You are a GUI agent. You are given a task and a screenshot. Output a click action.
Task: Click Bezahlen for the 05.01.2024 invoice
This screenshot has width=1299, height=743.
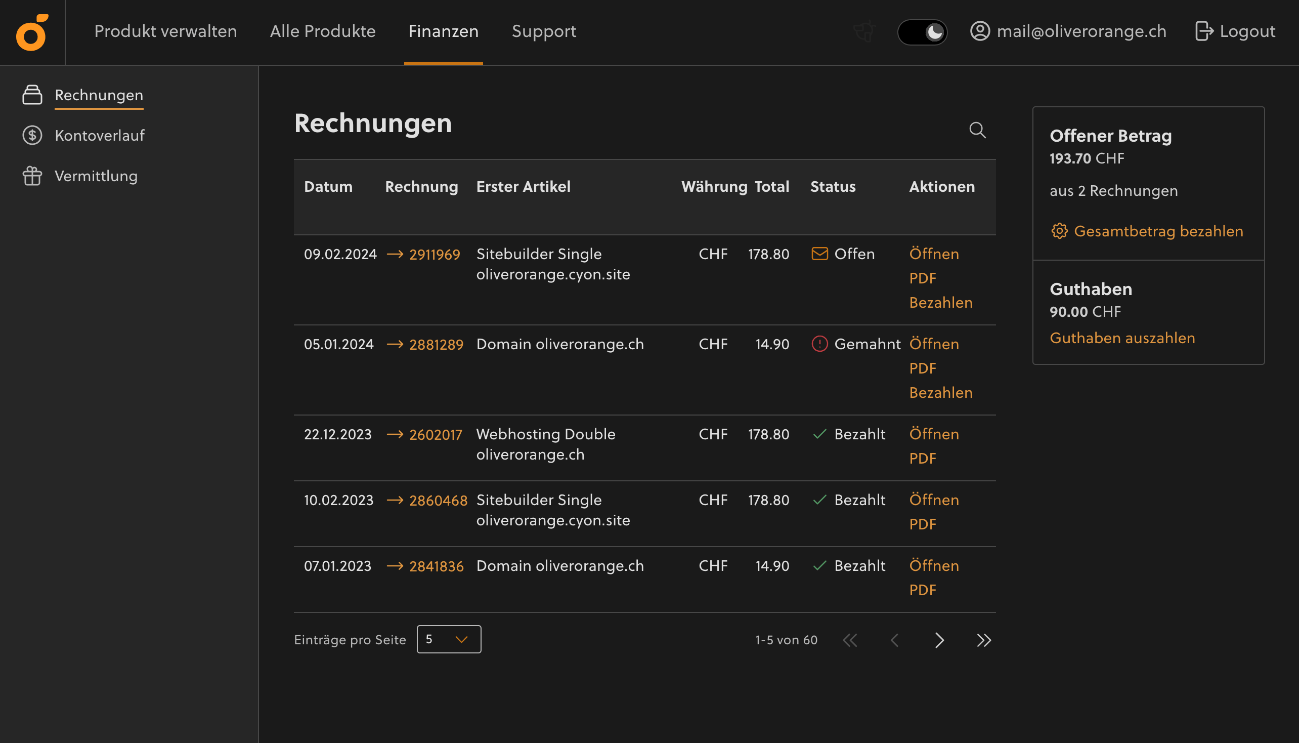pyautogui.click(x=941, y=392)
